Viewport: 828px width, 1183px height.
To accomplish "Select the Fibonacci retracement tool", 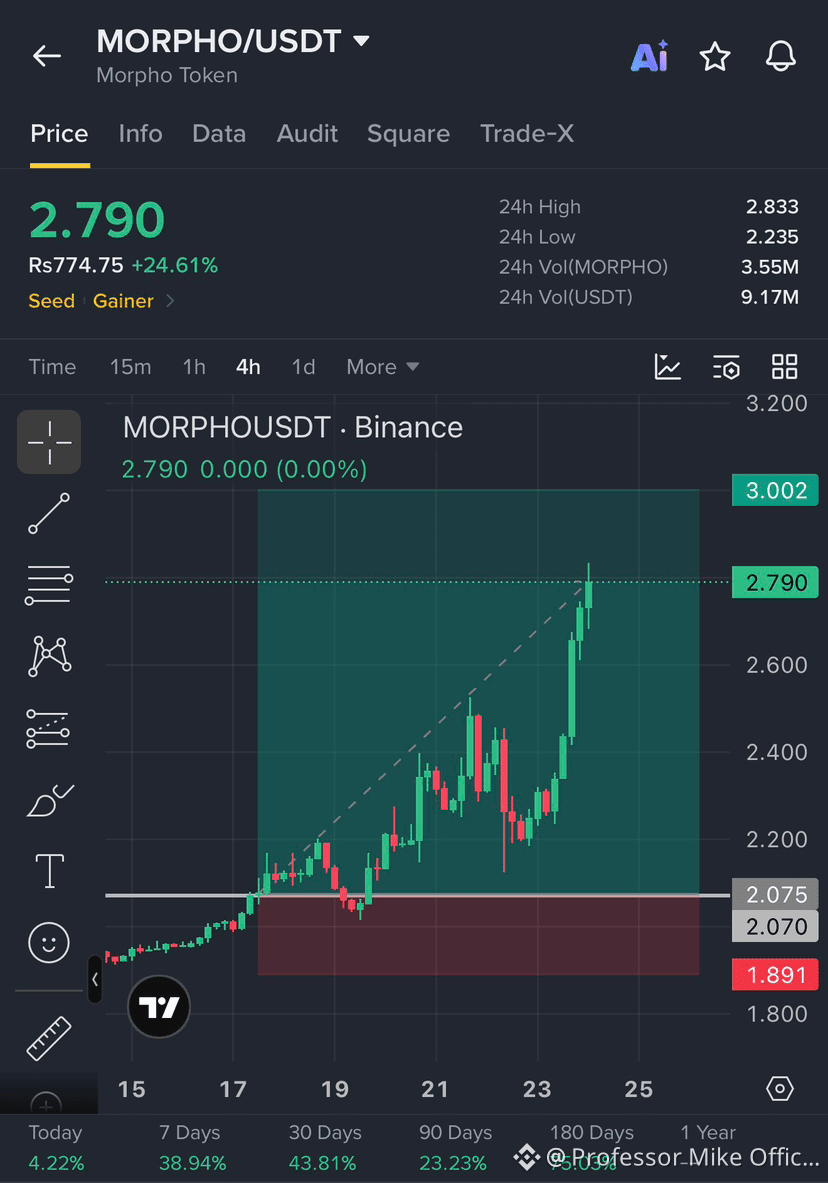I will click(x=49, y=585).
